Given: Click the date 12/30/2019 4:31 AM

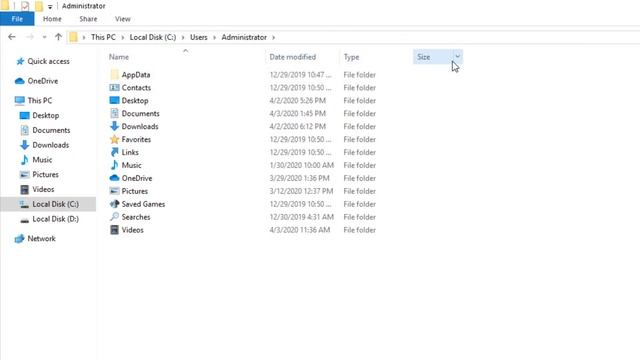Looking at the screenshot, I should [x=302, y=217].
